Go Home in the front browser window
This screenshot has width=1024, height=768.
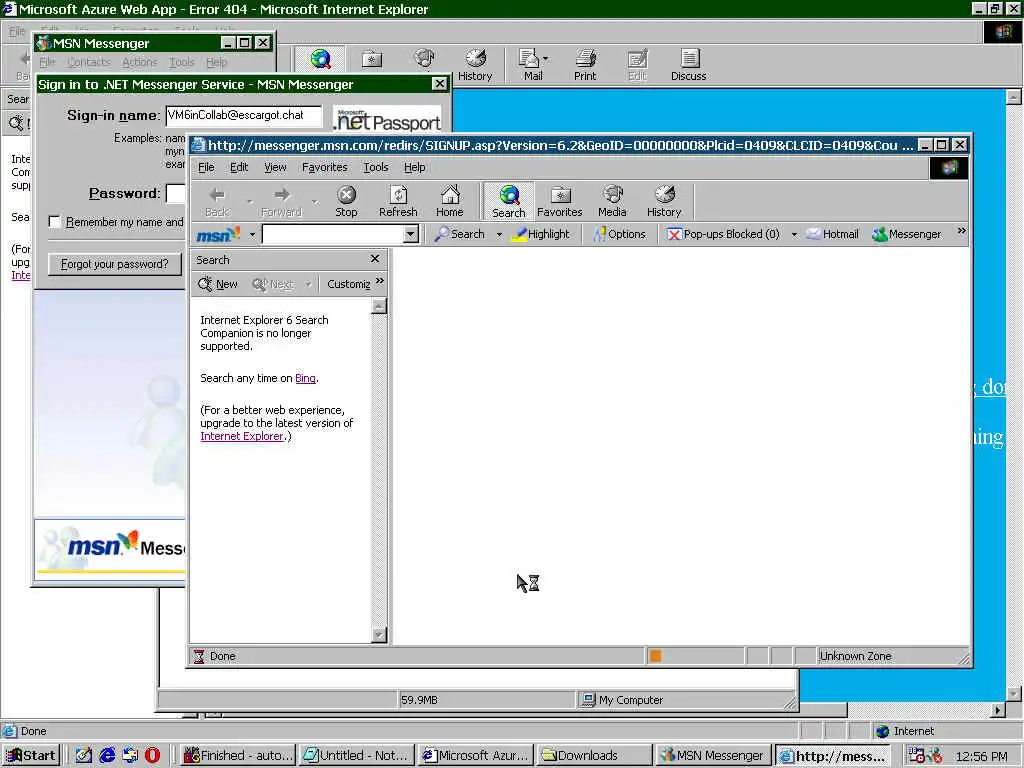point(449,201)
